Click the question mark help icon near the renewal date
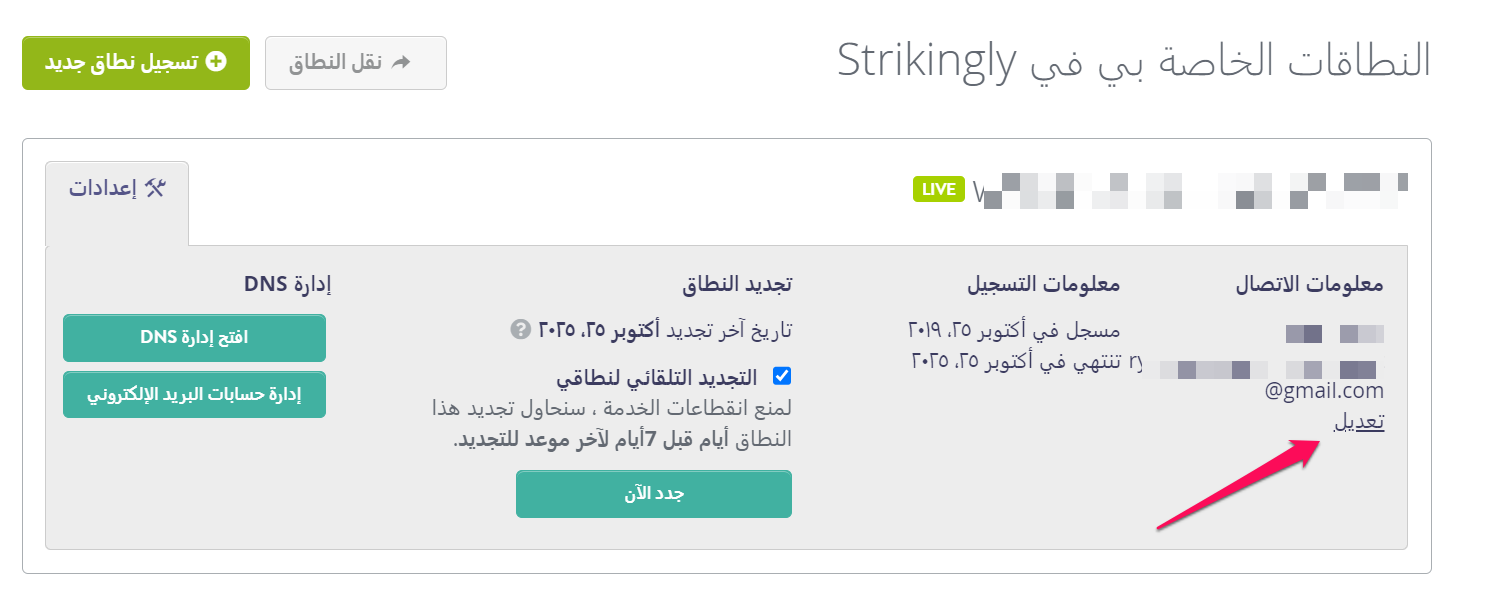1486x589 pixels. [x=519, y=329]
